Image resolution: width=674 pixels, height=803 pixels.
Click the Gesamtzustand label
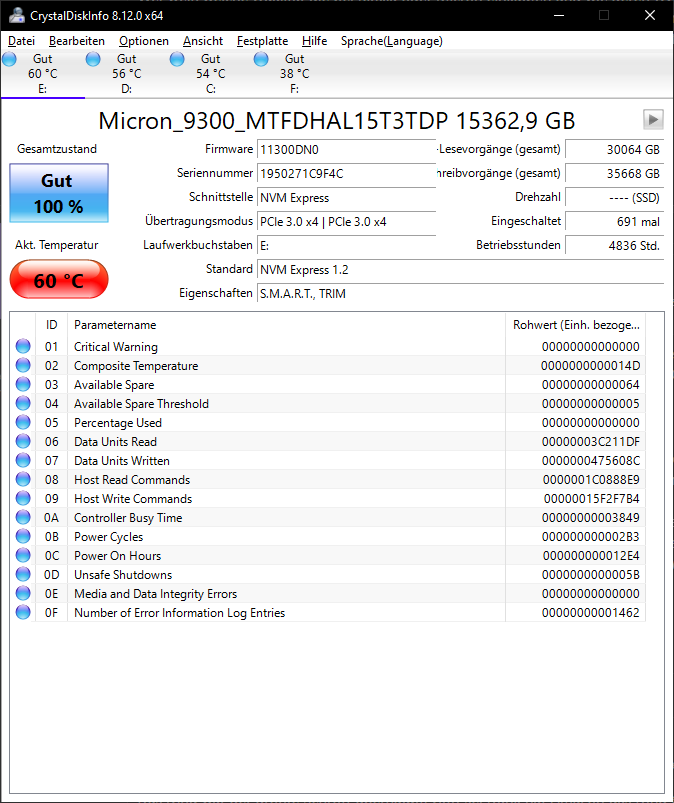pos(57,149)
